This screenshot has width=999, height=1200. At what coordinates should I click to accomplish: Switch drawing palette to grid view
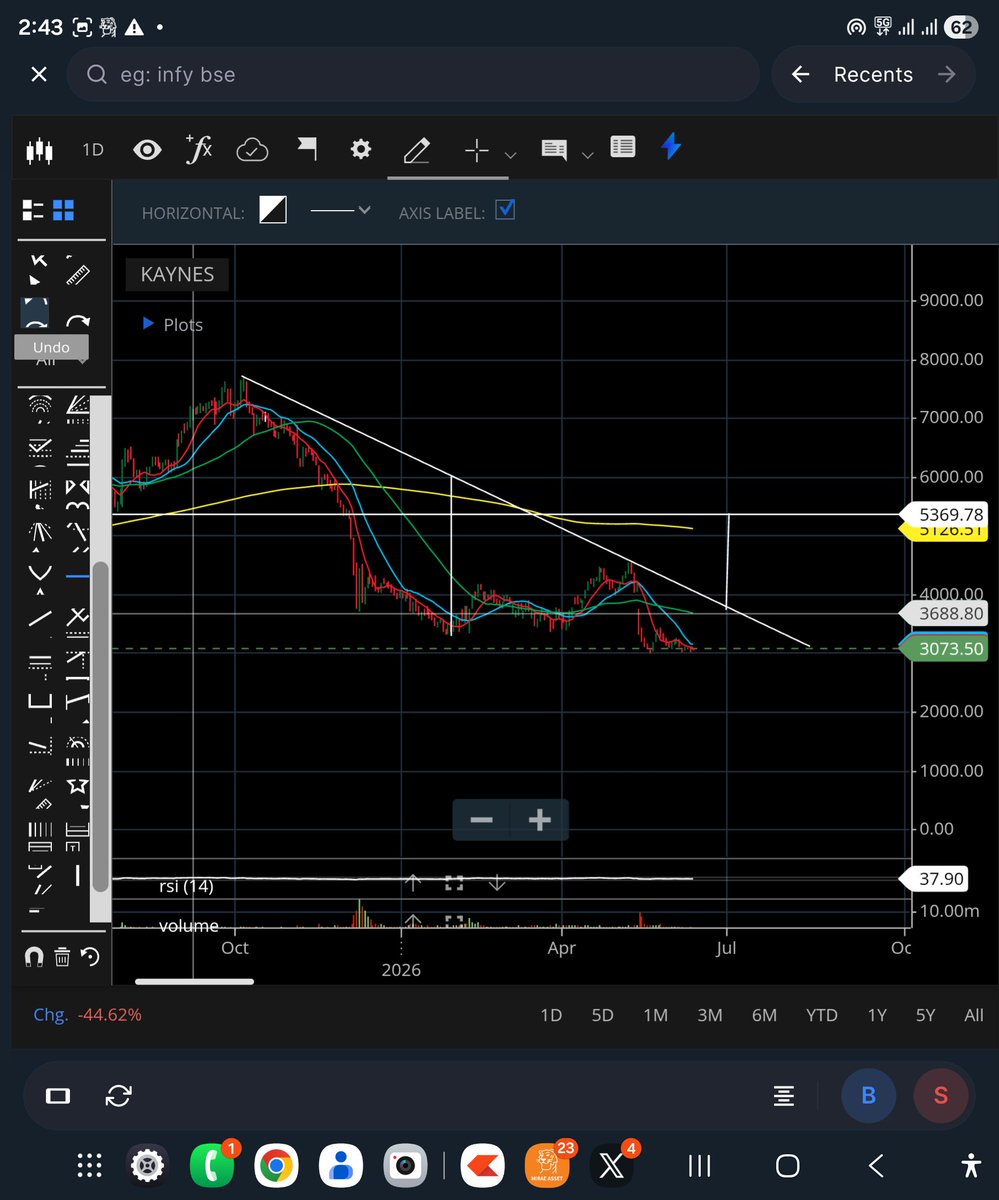(x=64, y=210)
